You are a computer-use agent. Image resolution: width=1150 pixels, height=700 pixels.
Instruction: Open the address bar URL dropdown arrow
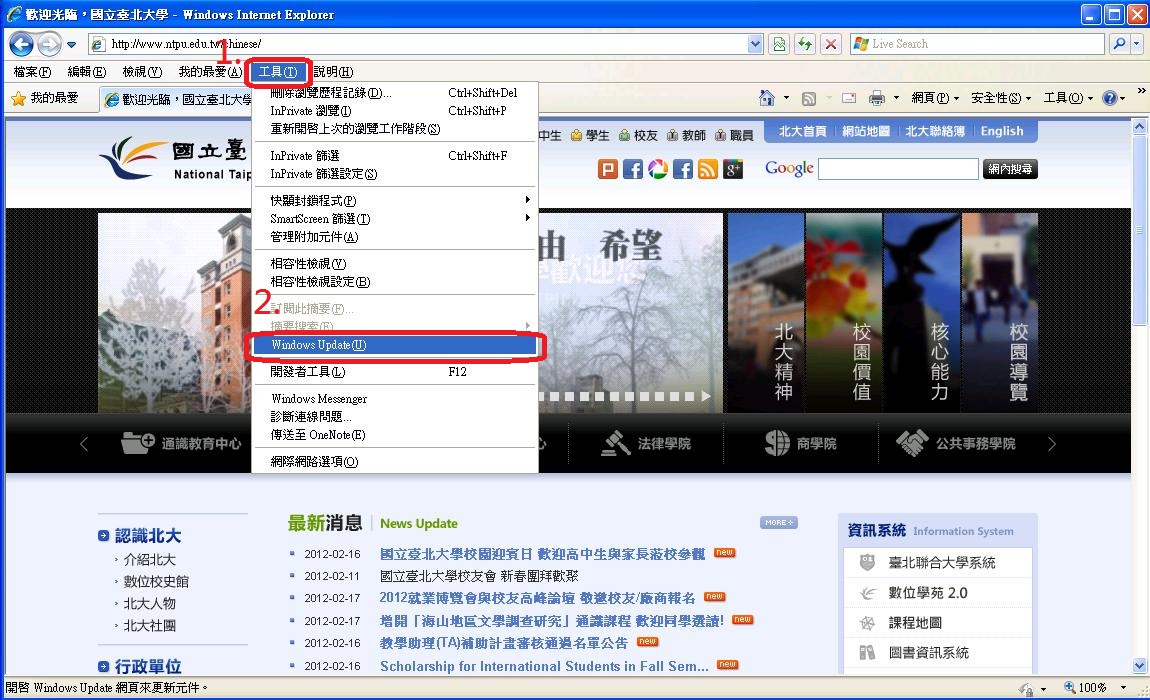coord(755,44)
